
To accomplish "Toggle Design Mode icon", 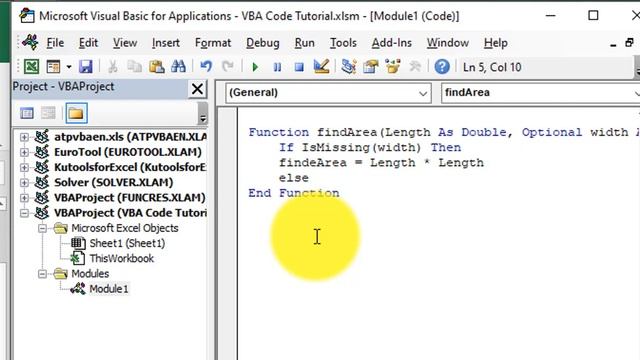I will 321,67.
